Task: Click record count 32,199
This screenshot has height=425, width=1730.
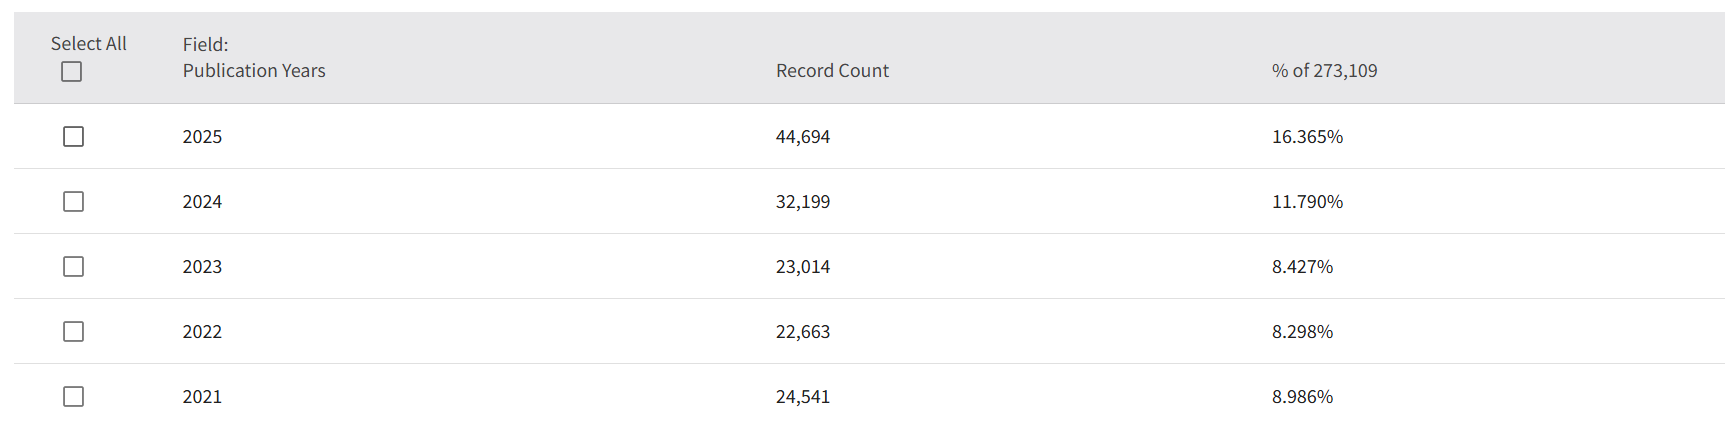Action: click(803, 202)
